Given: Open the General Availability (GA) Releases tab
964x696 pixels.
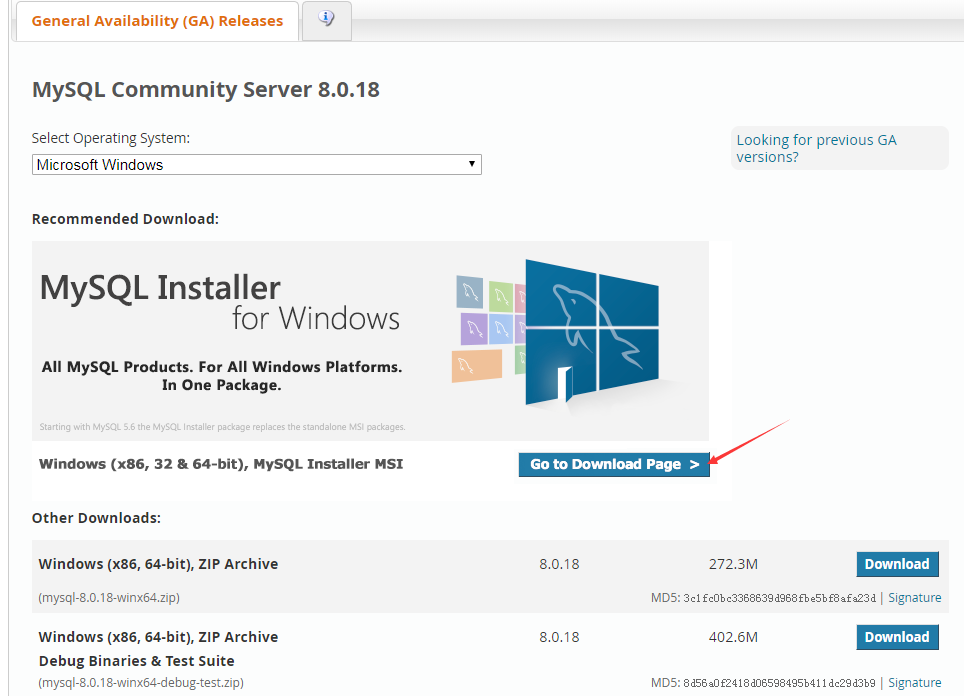Looking at the screenshot, I should (x=157, y=22).
